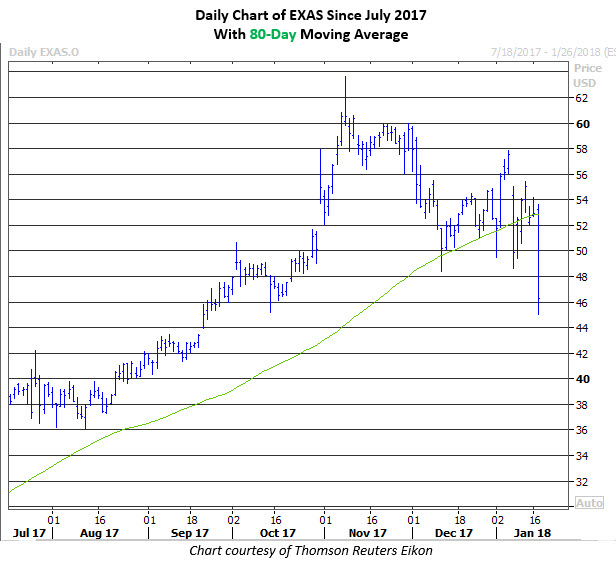Click the bold 60 price axis value

coord(583,124)
